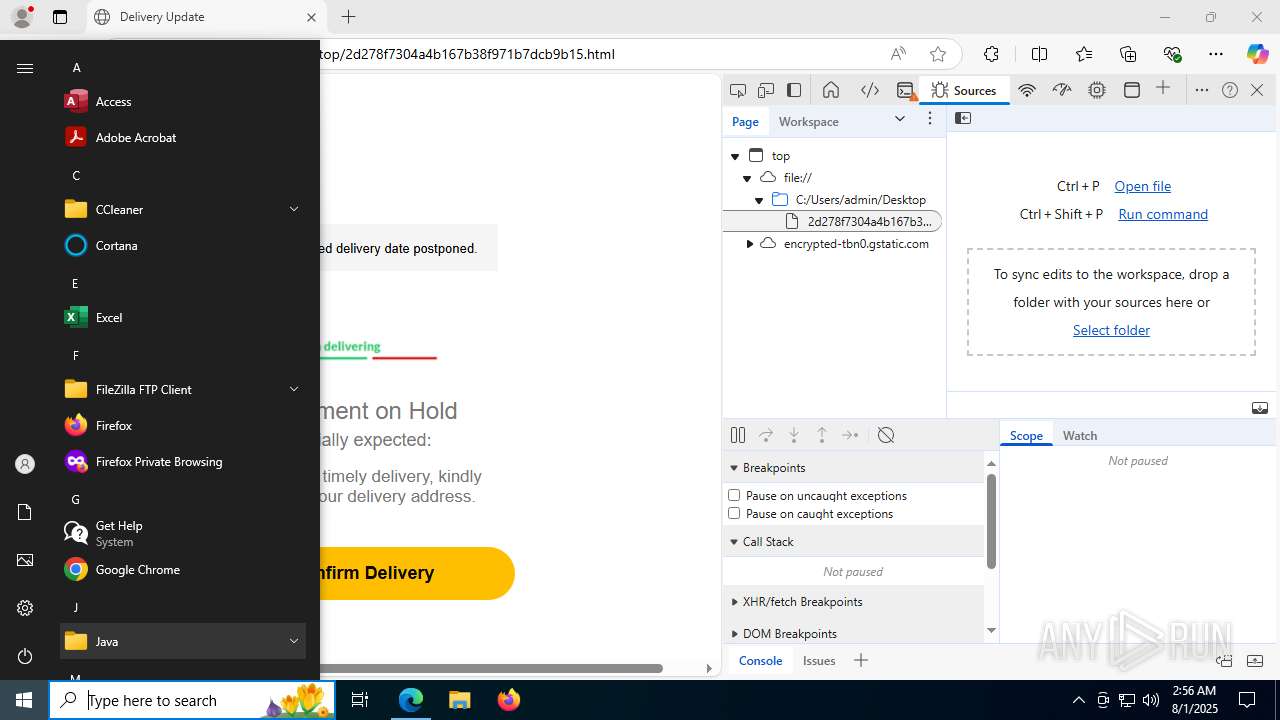Open DevTools customize three-dot menu
Image resolution: width=1280 pixels, height=720 pixels.
tap(1202, 90)
